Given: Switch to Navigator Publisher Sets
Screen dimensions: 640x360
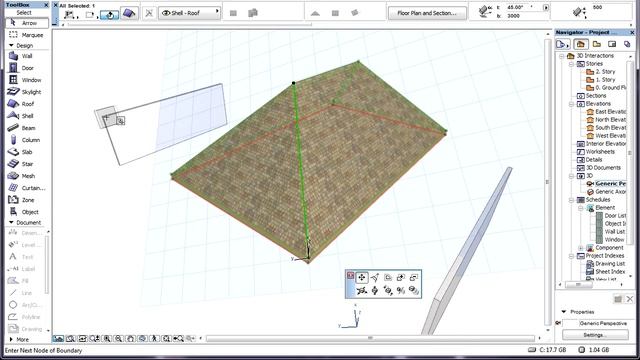Looking at the screenshot, I should tap(627, 44).
